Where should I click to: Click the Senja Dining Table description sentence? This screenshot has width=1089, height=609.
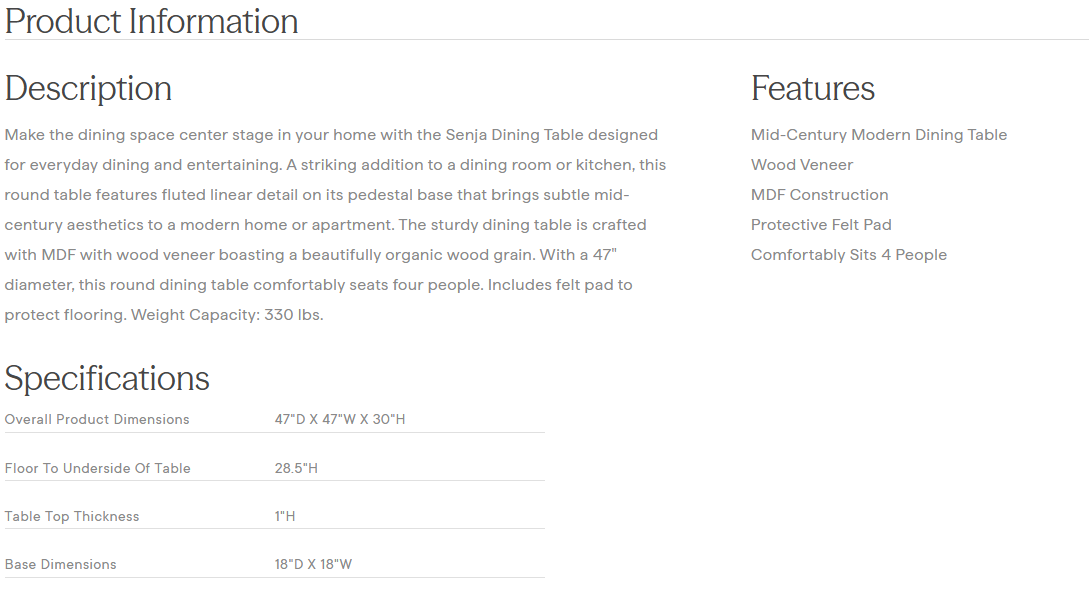330,135
